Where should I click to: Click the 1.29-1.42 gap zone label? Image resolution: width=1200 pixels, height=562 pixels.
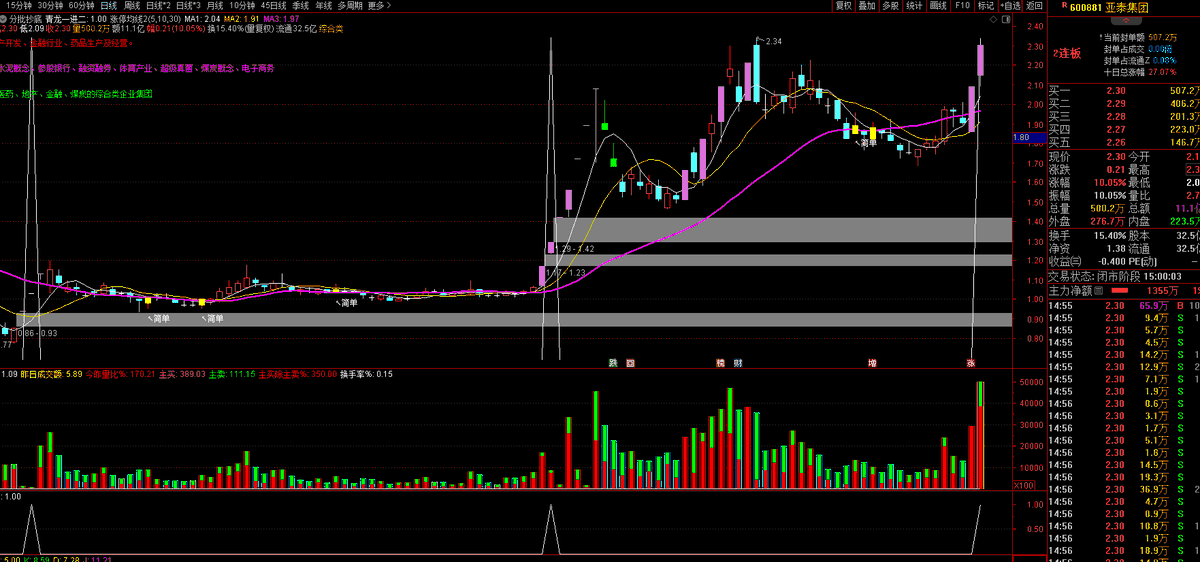[x=576, y=248]
